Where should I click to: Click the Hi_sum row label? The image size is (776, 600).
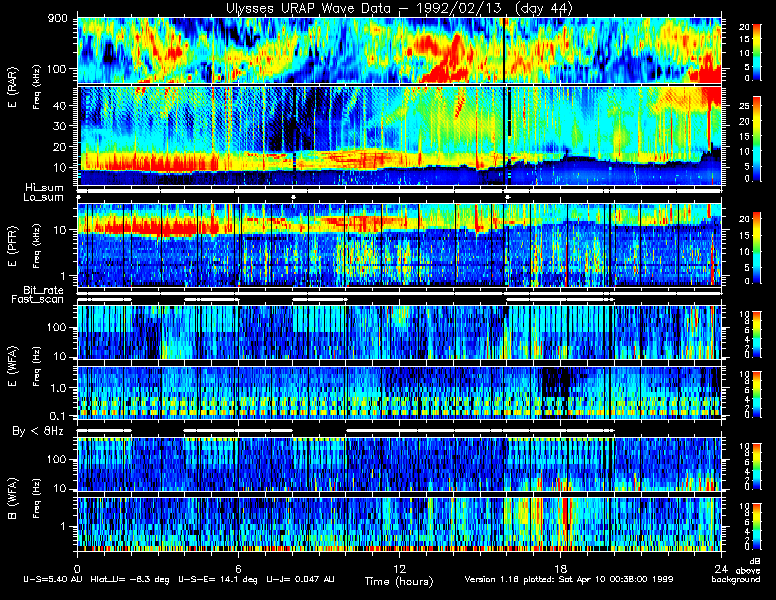[x=45, y=188]
